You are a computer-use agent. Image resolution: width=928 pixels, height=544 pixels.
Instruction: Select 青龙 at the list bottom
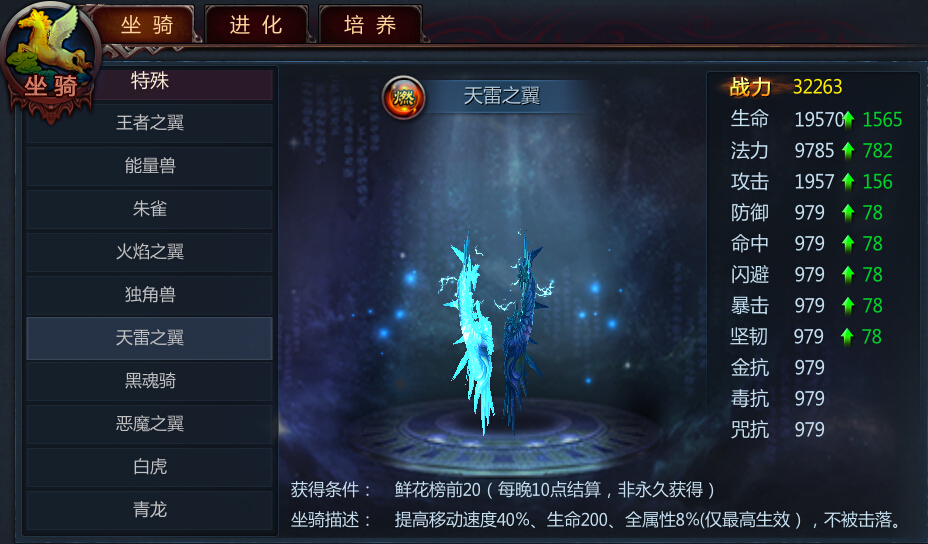(x=149, y=510)
